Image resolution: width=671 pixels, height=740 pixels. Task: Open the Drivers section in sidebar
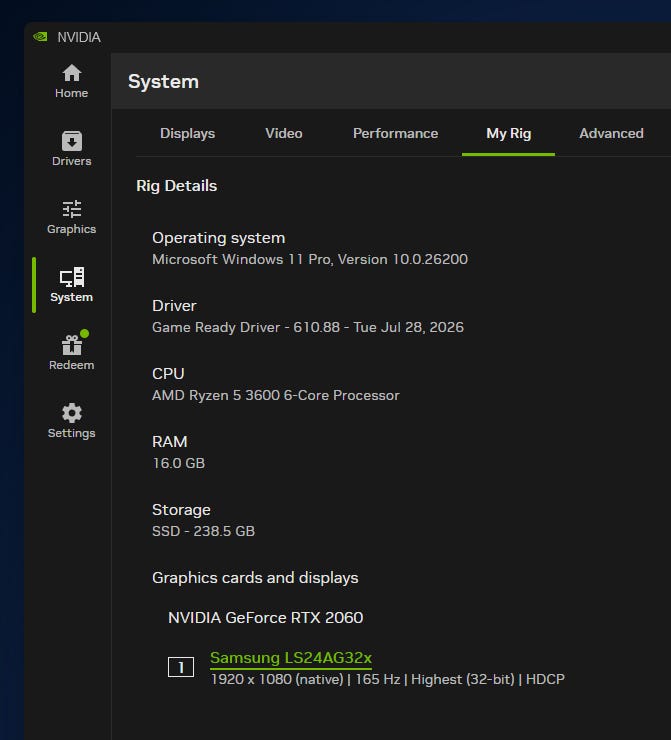(71, 149)
